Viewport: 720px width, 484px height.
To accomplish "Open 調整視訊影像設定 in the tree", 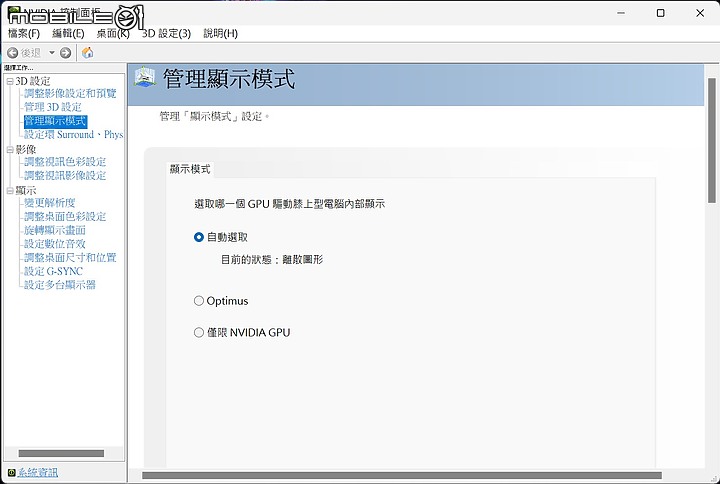I will [x=65, y=175].
